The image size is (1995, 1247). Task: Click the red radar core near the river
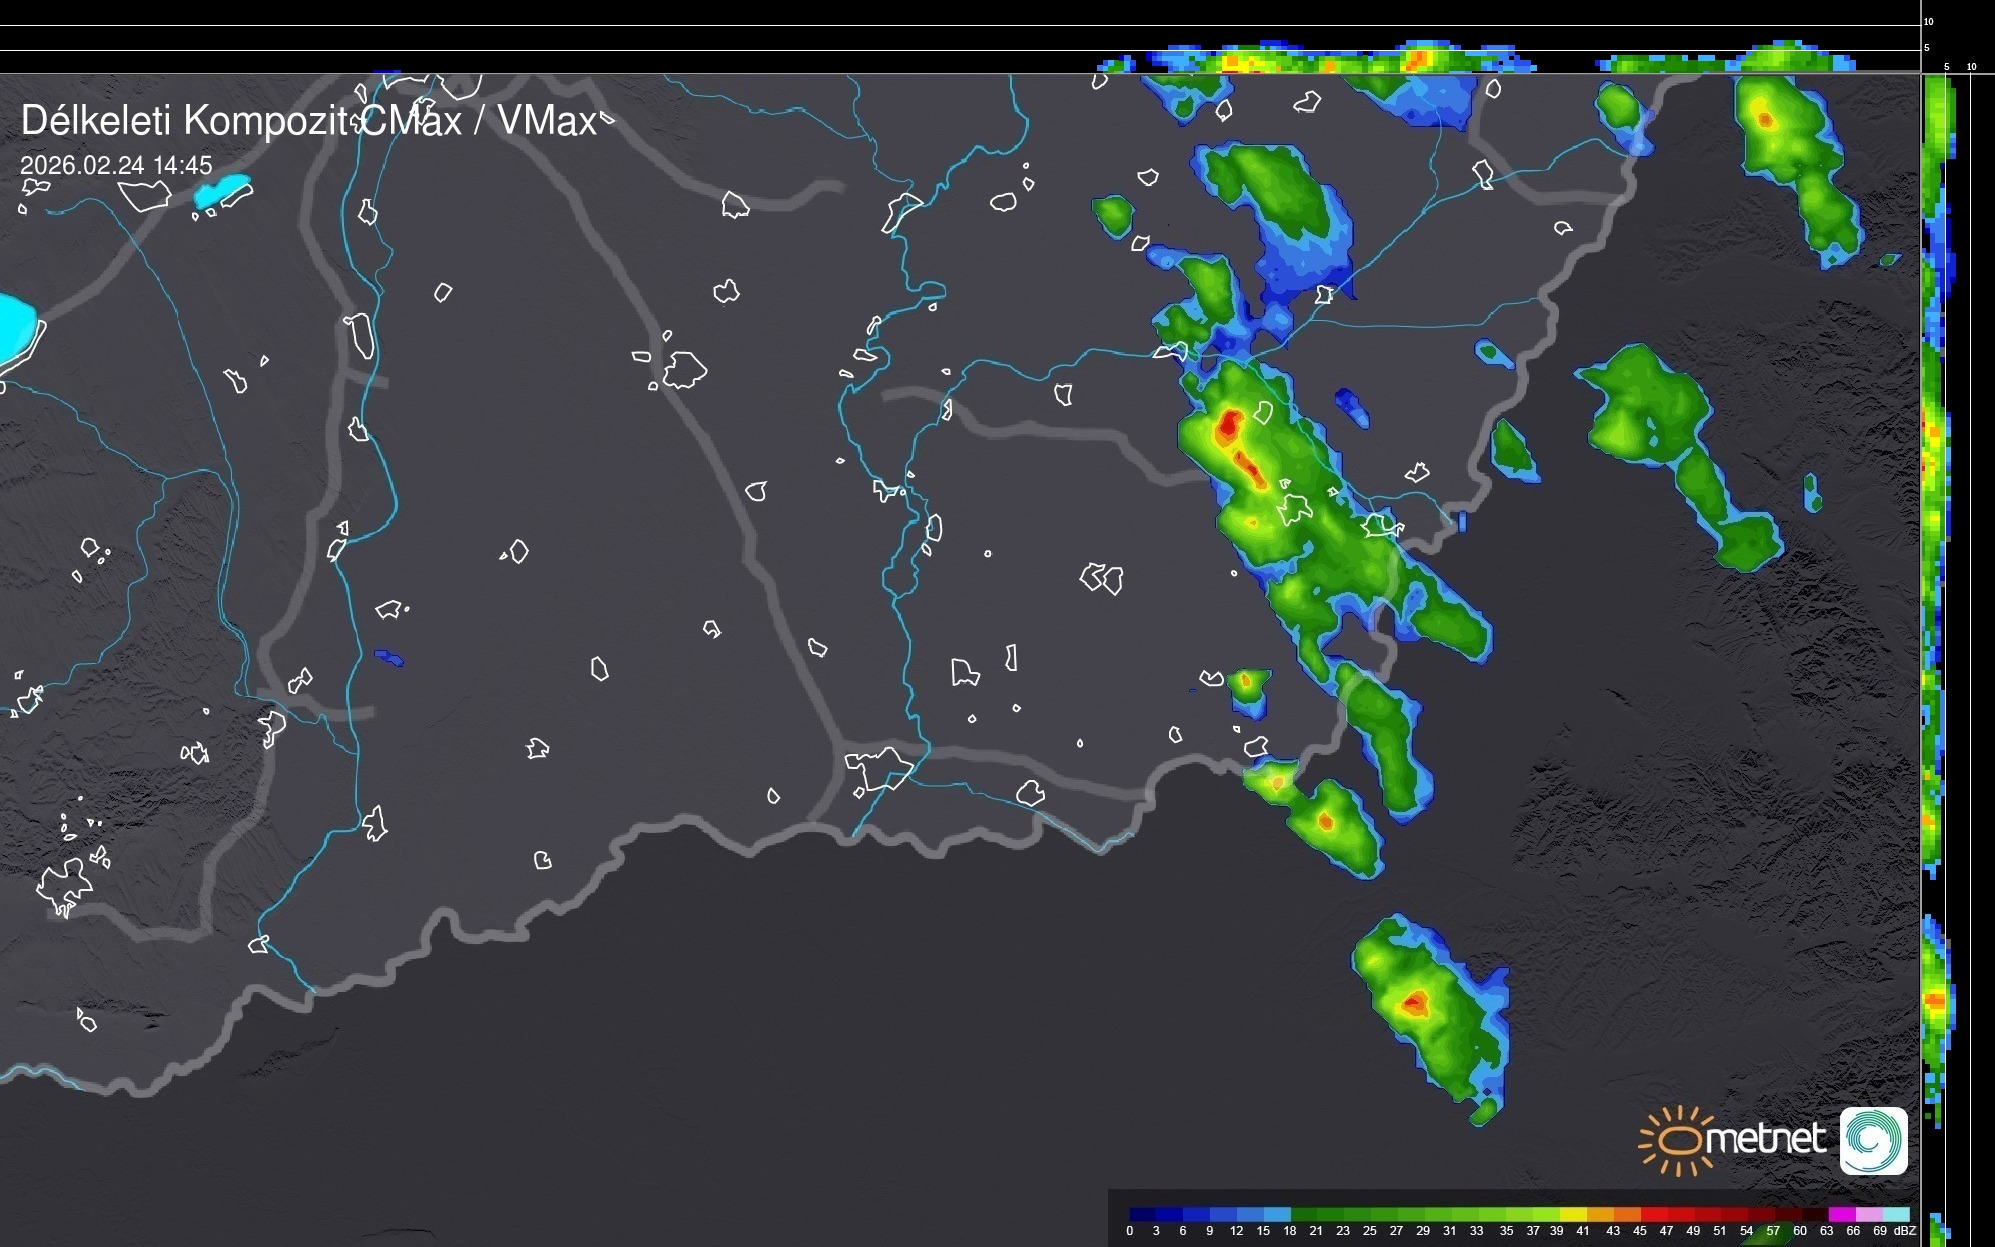click(x=1229, y=424)
